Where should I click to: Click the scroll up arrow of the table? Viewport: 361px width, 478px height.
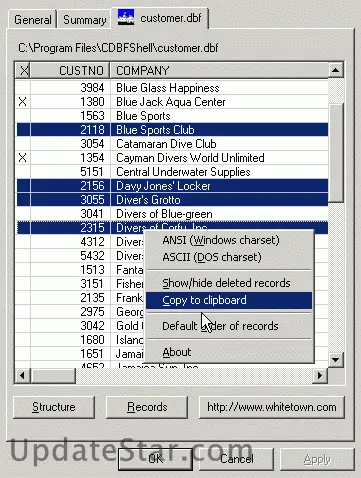click(336, 70)
